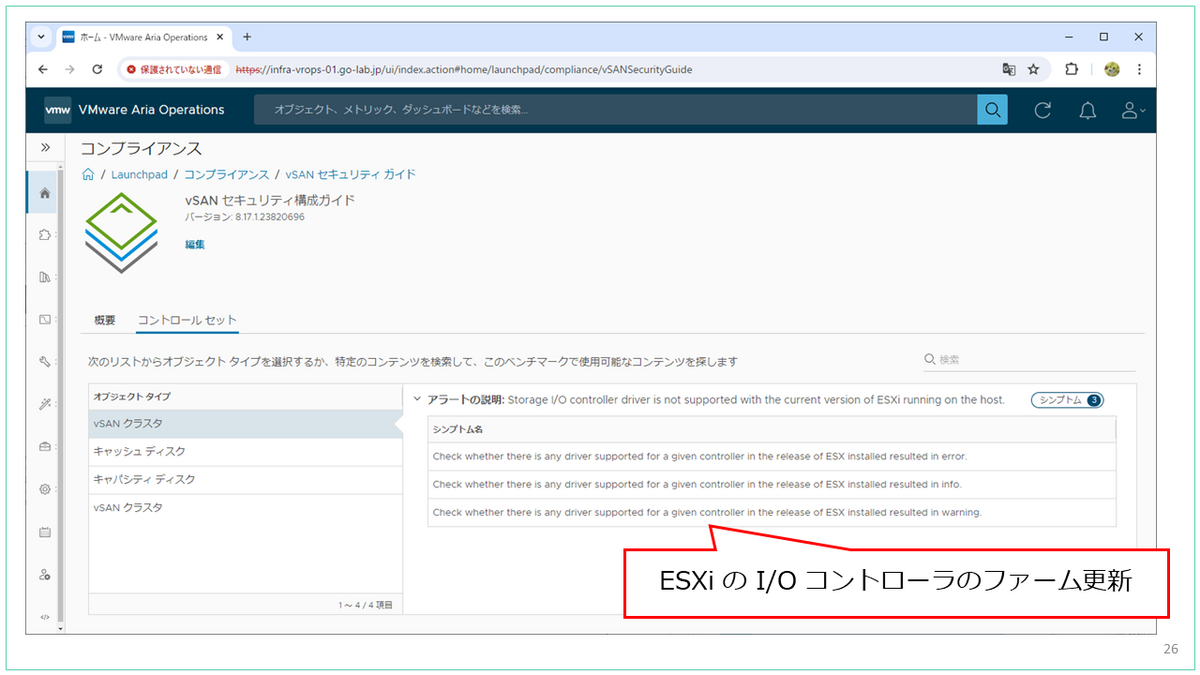
Task: Click the vmw logo in header
Action: coord(58,110)
